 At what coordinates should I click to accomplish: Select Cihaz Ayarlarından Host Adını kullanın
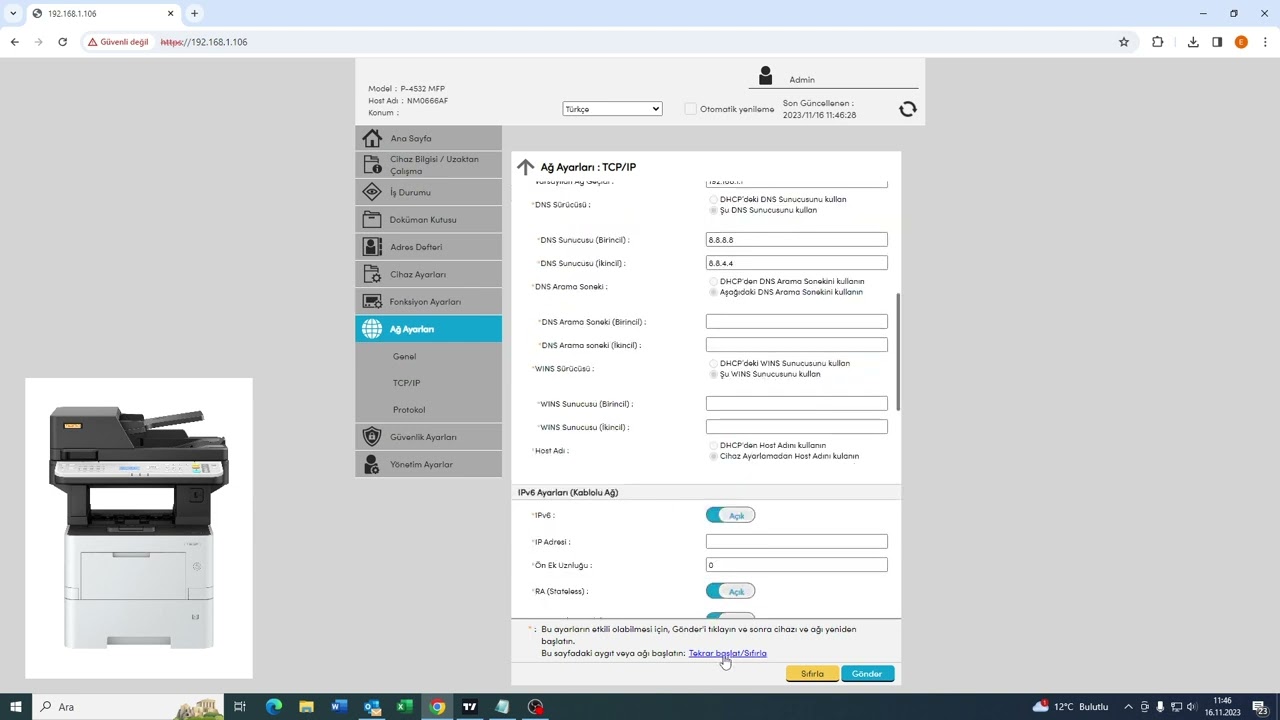coord(713,456)
